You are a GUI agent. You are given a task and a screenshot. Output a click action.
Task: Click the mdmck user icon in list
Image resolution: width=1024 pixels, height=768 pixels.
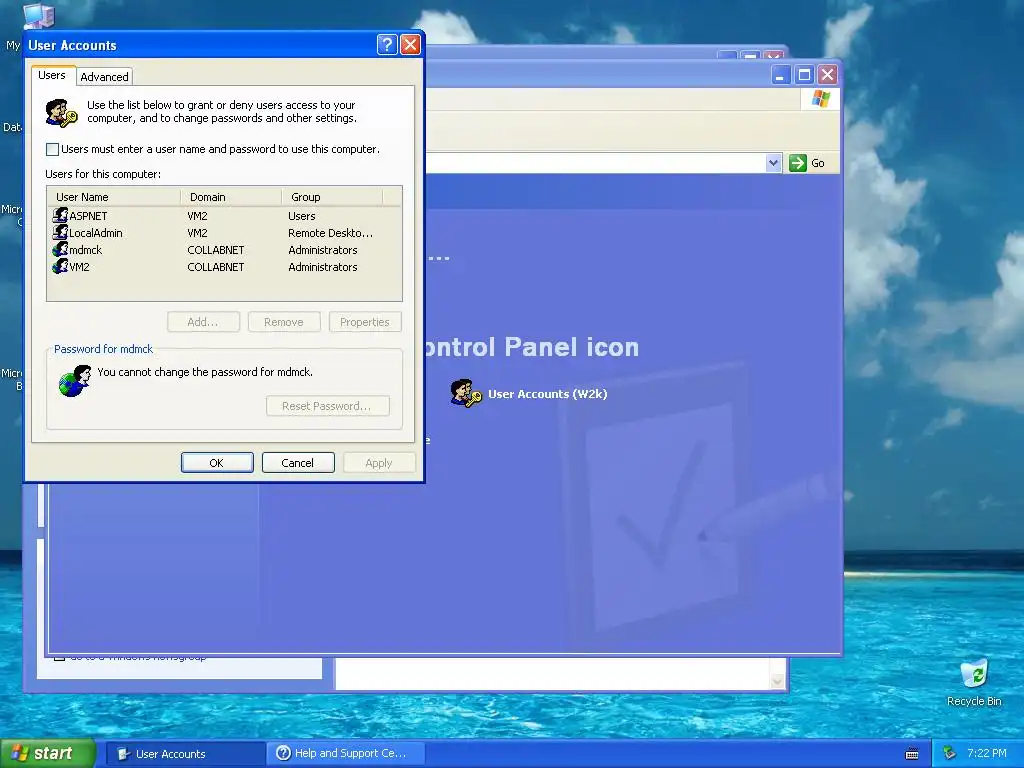tap(61, 249)
